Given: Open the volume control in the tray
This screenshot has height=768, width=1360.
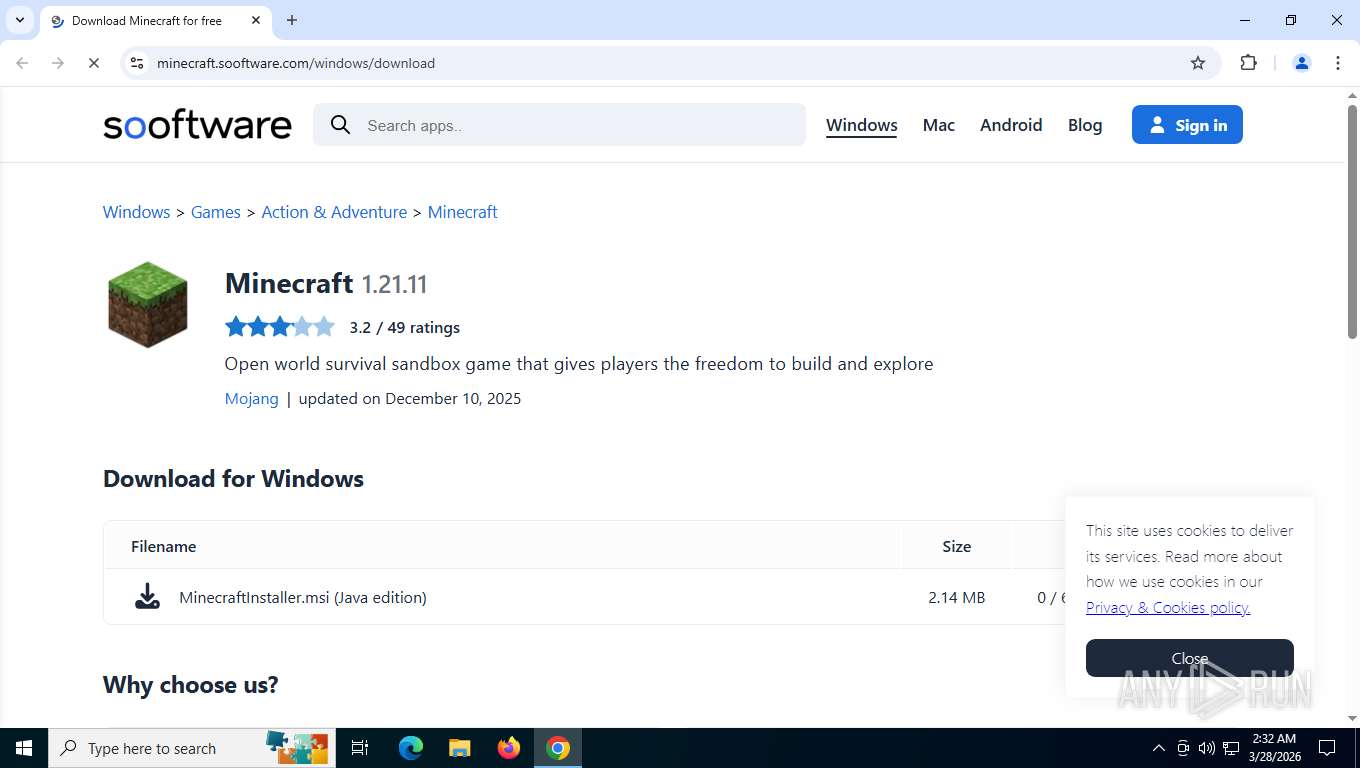Looking at the screenshot, I should coord(1207,748).
